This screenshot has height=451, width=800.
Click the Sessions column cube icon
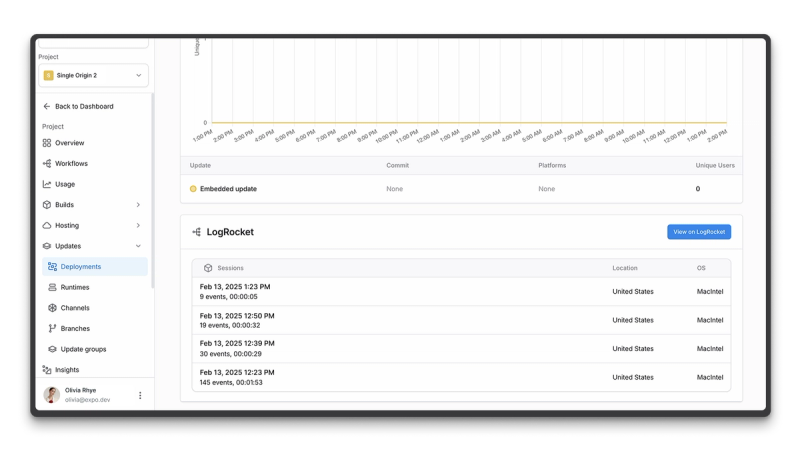tap(208, 268)
